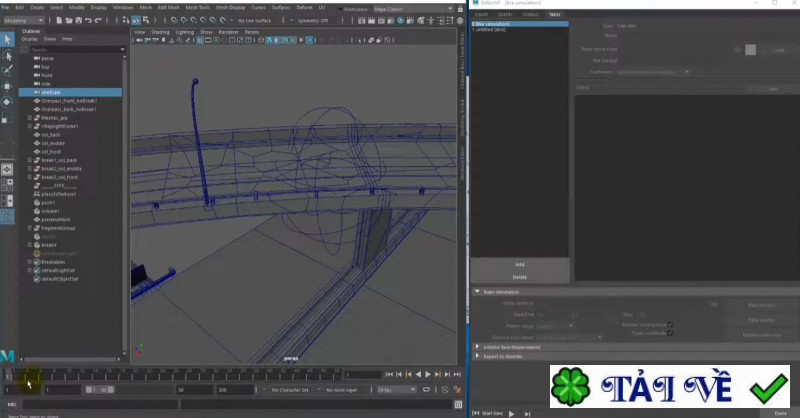This screenshot has width=800, height=418.
Task: Click go to start of playback range
Action: pyautogui.click(x=391, y=374)
